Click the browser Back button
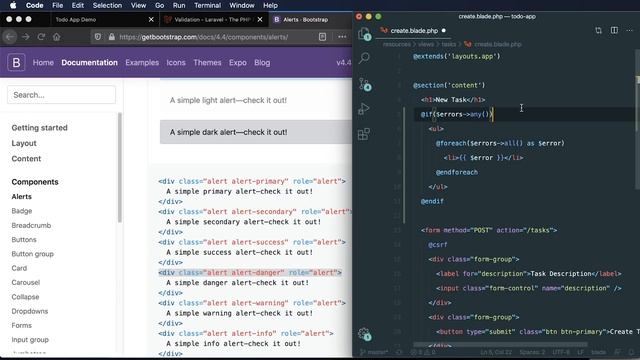640x360 pixels. pyautogui.click(x=10, y=37)
